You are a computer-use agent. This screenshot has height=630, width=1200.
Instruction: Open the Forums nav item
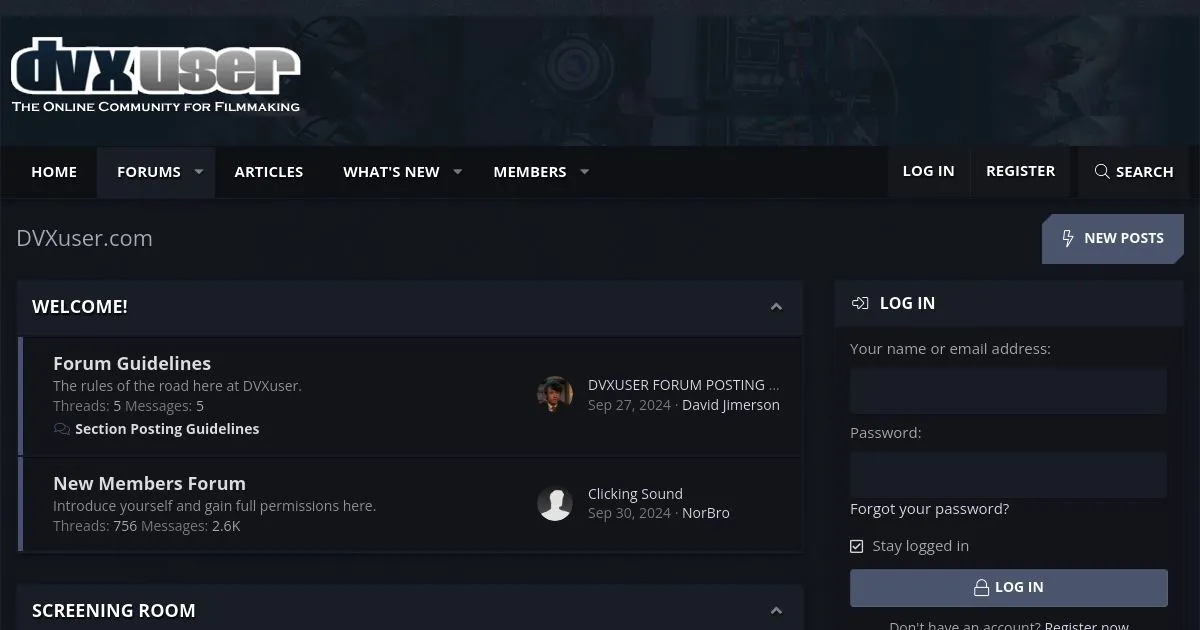point(149,172)
